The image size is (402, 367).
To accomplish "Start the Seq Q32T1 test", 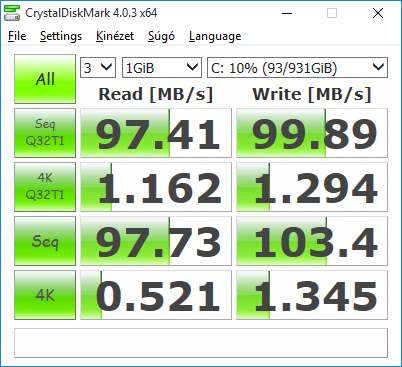I will [45, 133].
